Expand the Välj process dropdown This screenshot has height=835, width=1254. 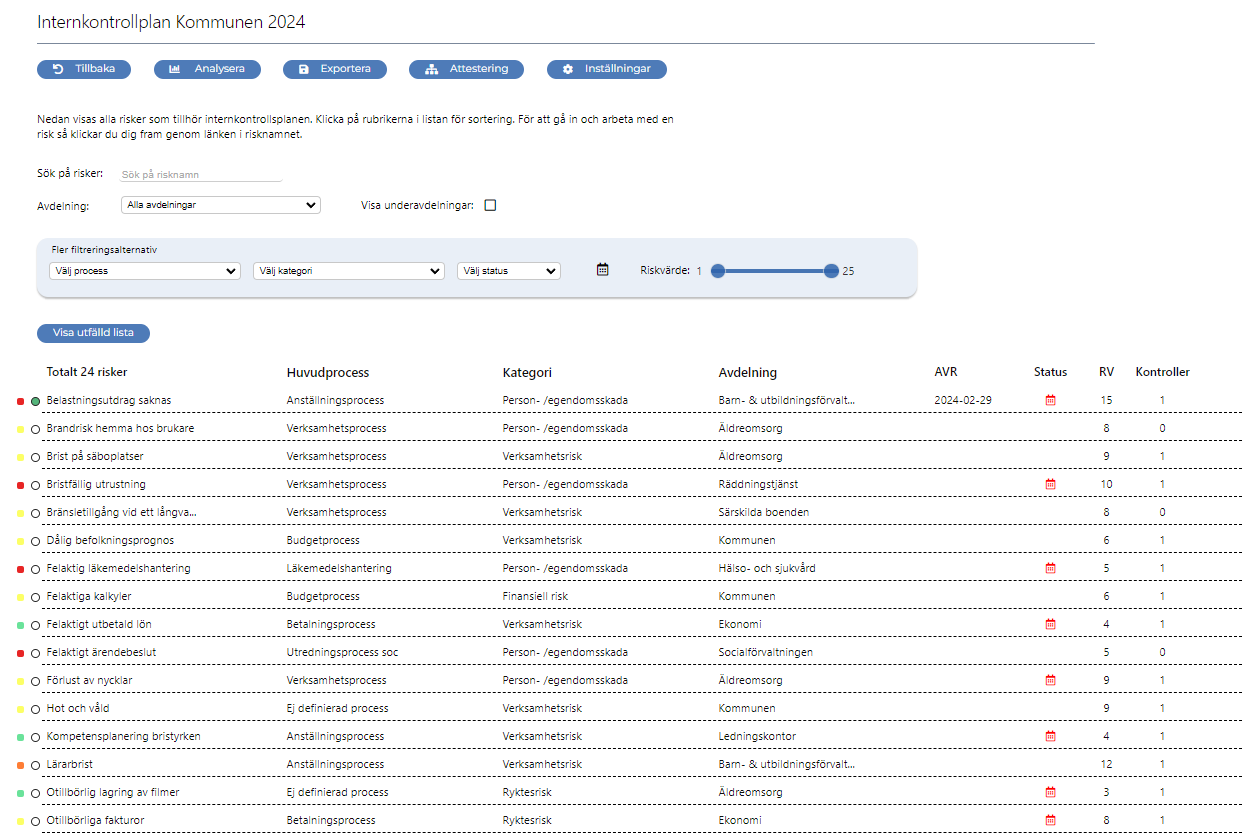pos(144,271)
